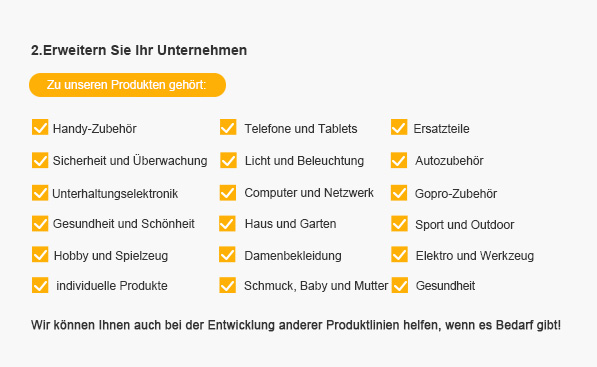This screenshot has height=367, width=597.
Task: Click the 'Zu unseren Produkten gehört:' button
Action: (128, 85)
